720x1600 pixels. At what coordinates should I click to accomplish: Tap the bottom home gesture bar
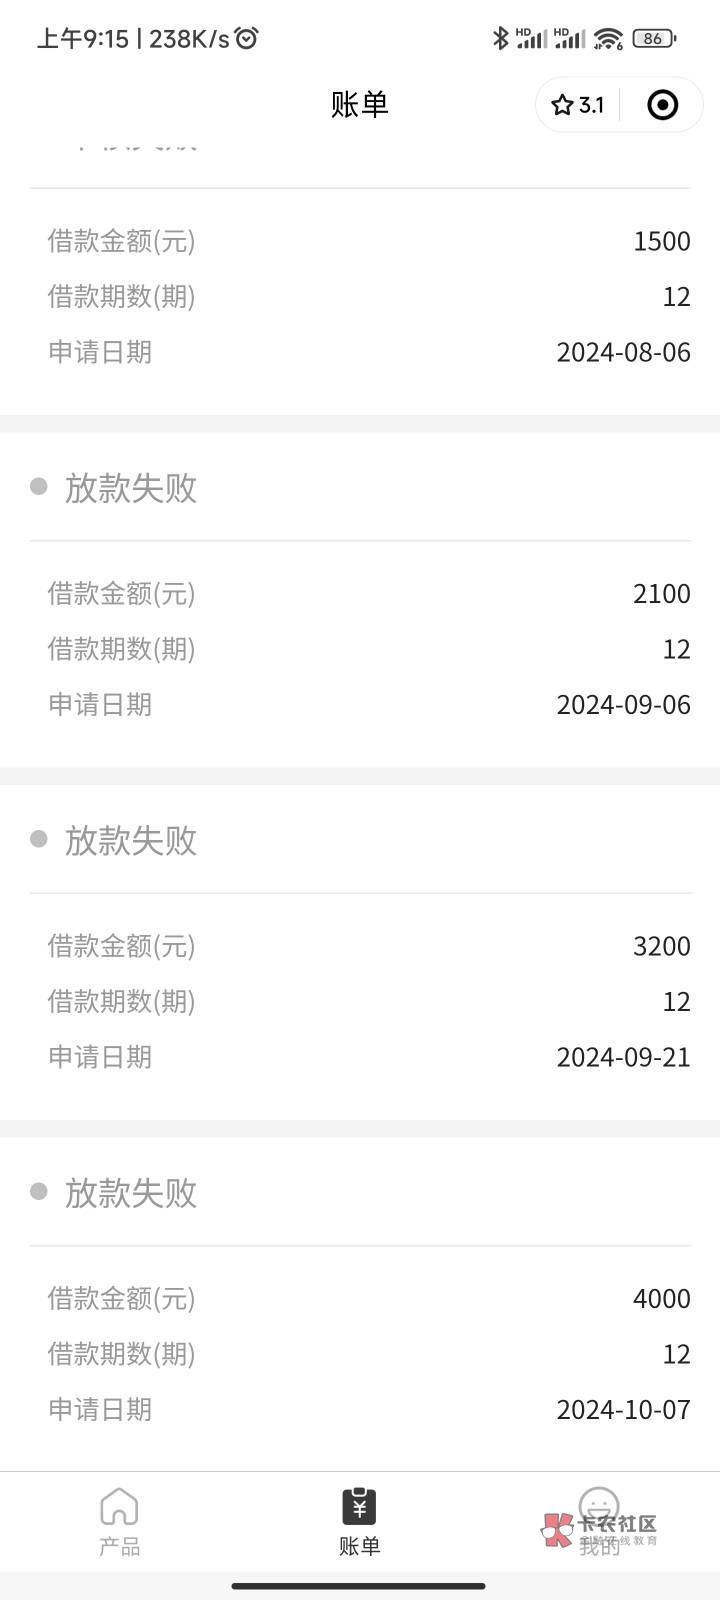(359, 1586)
